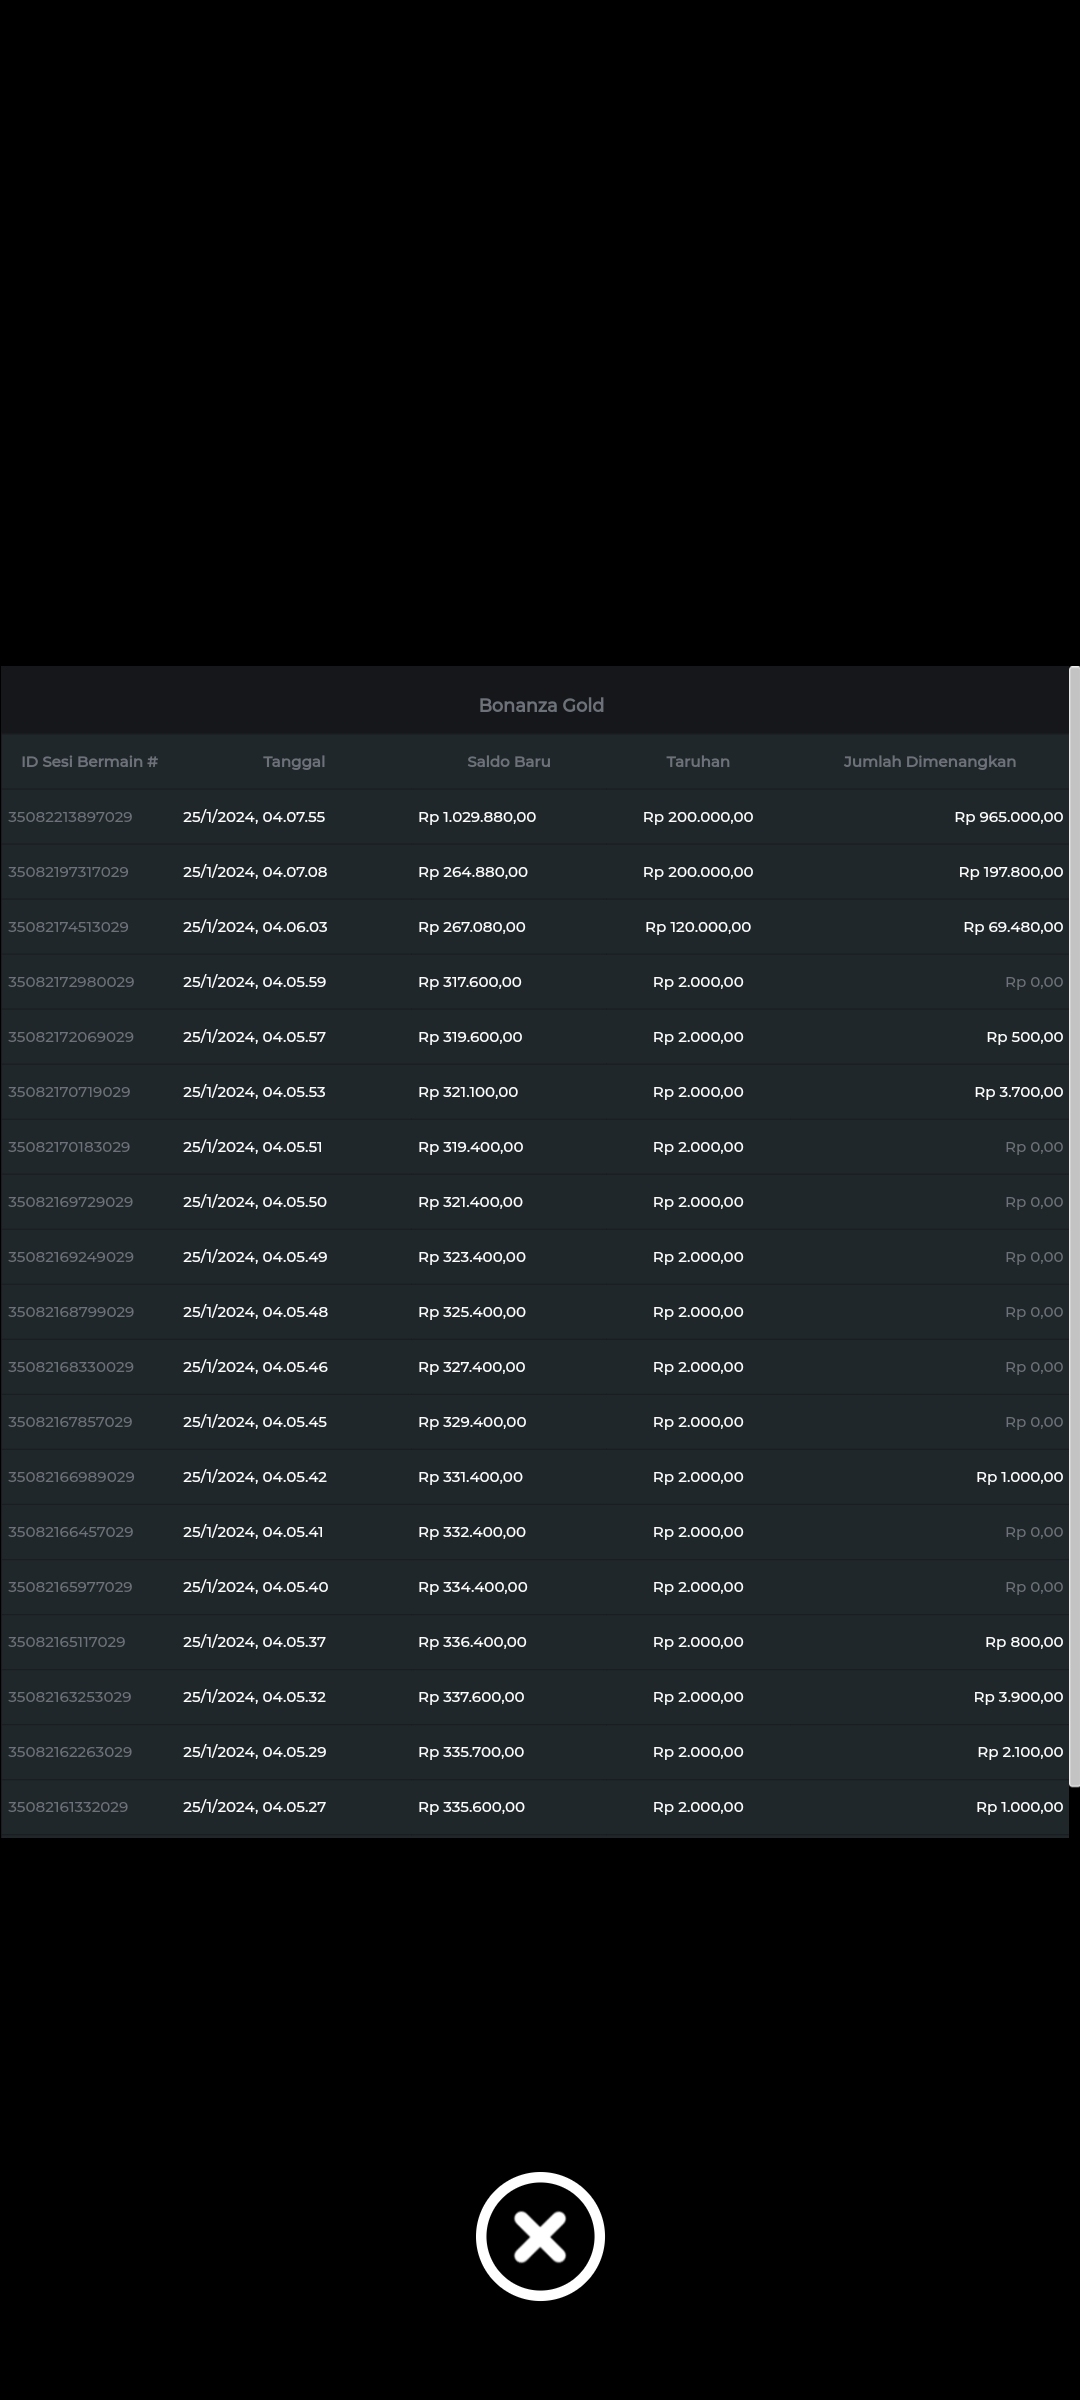Click the Rp 1.029.880,00 balance entry
Image resolution: width=1080 pixels, height=2400 pixels.
pos(477,817)
